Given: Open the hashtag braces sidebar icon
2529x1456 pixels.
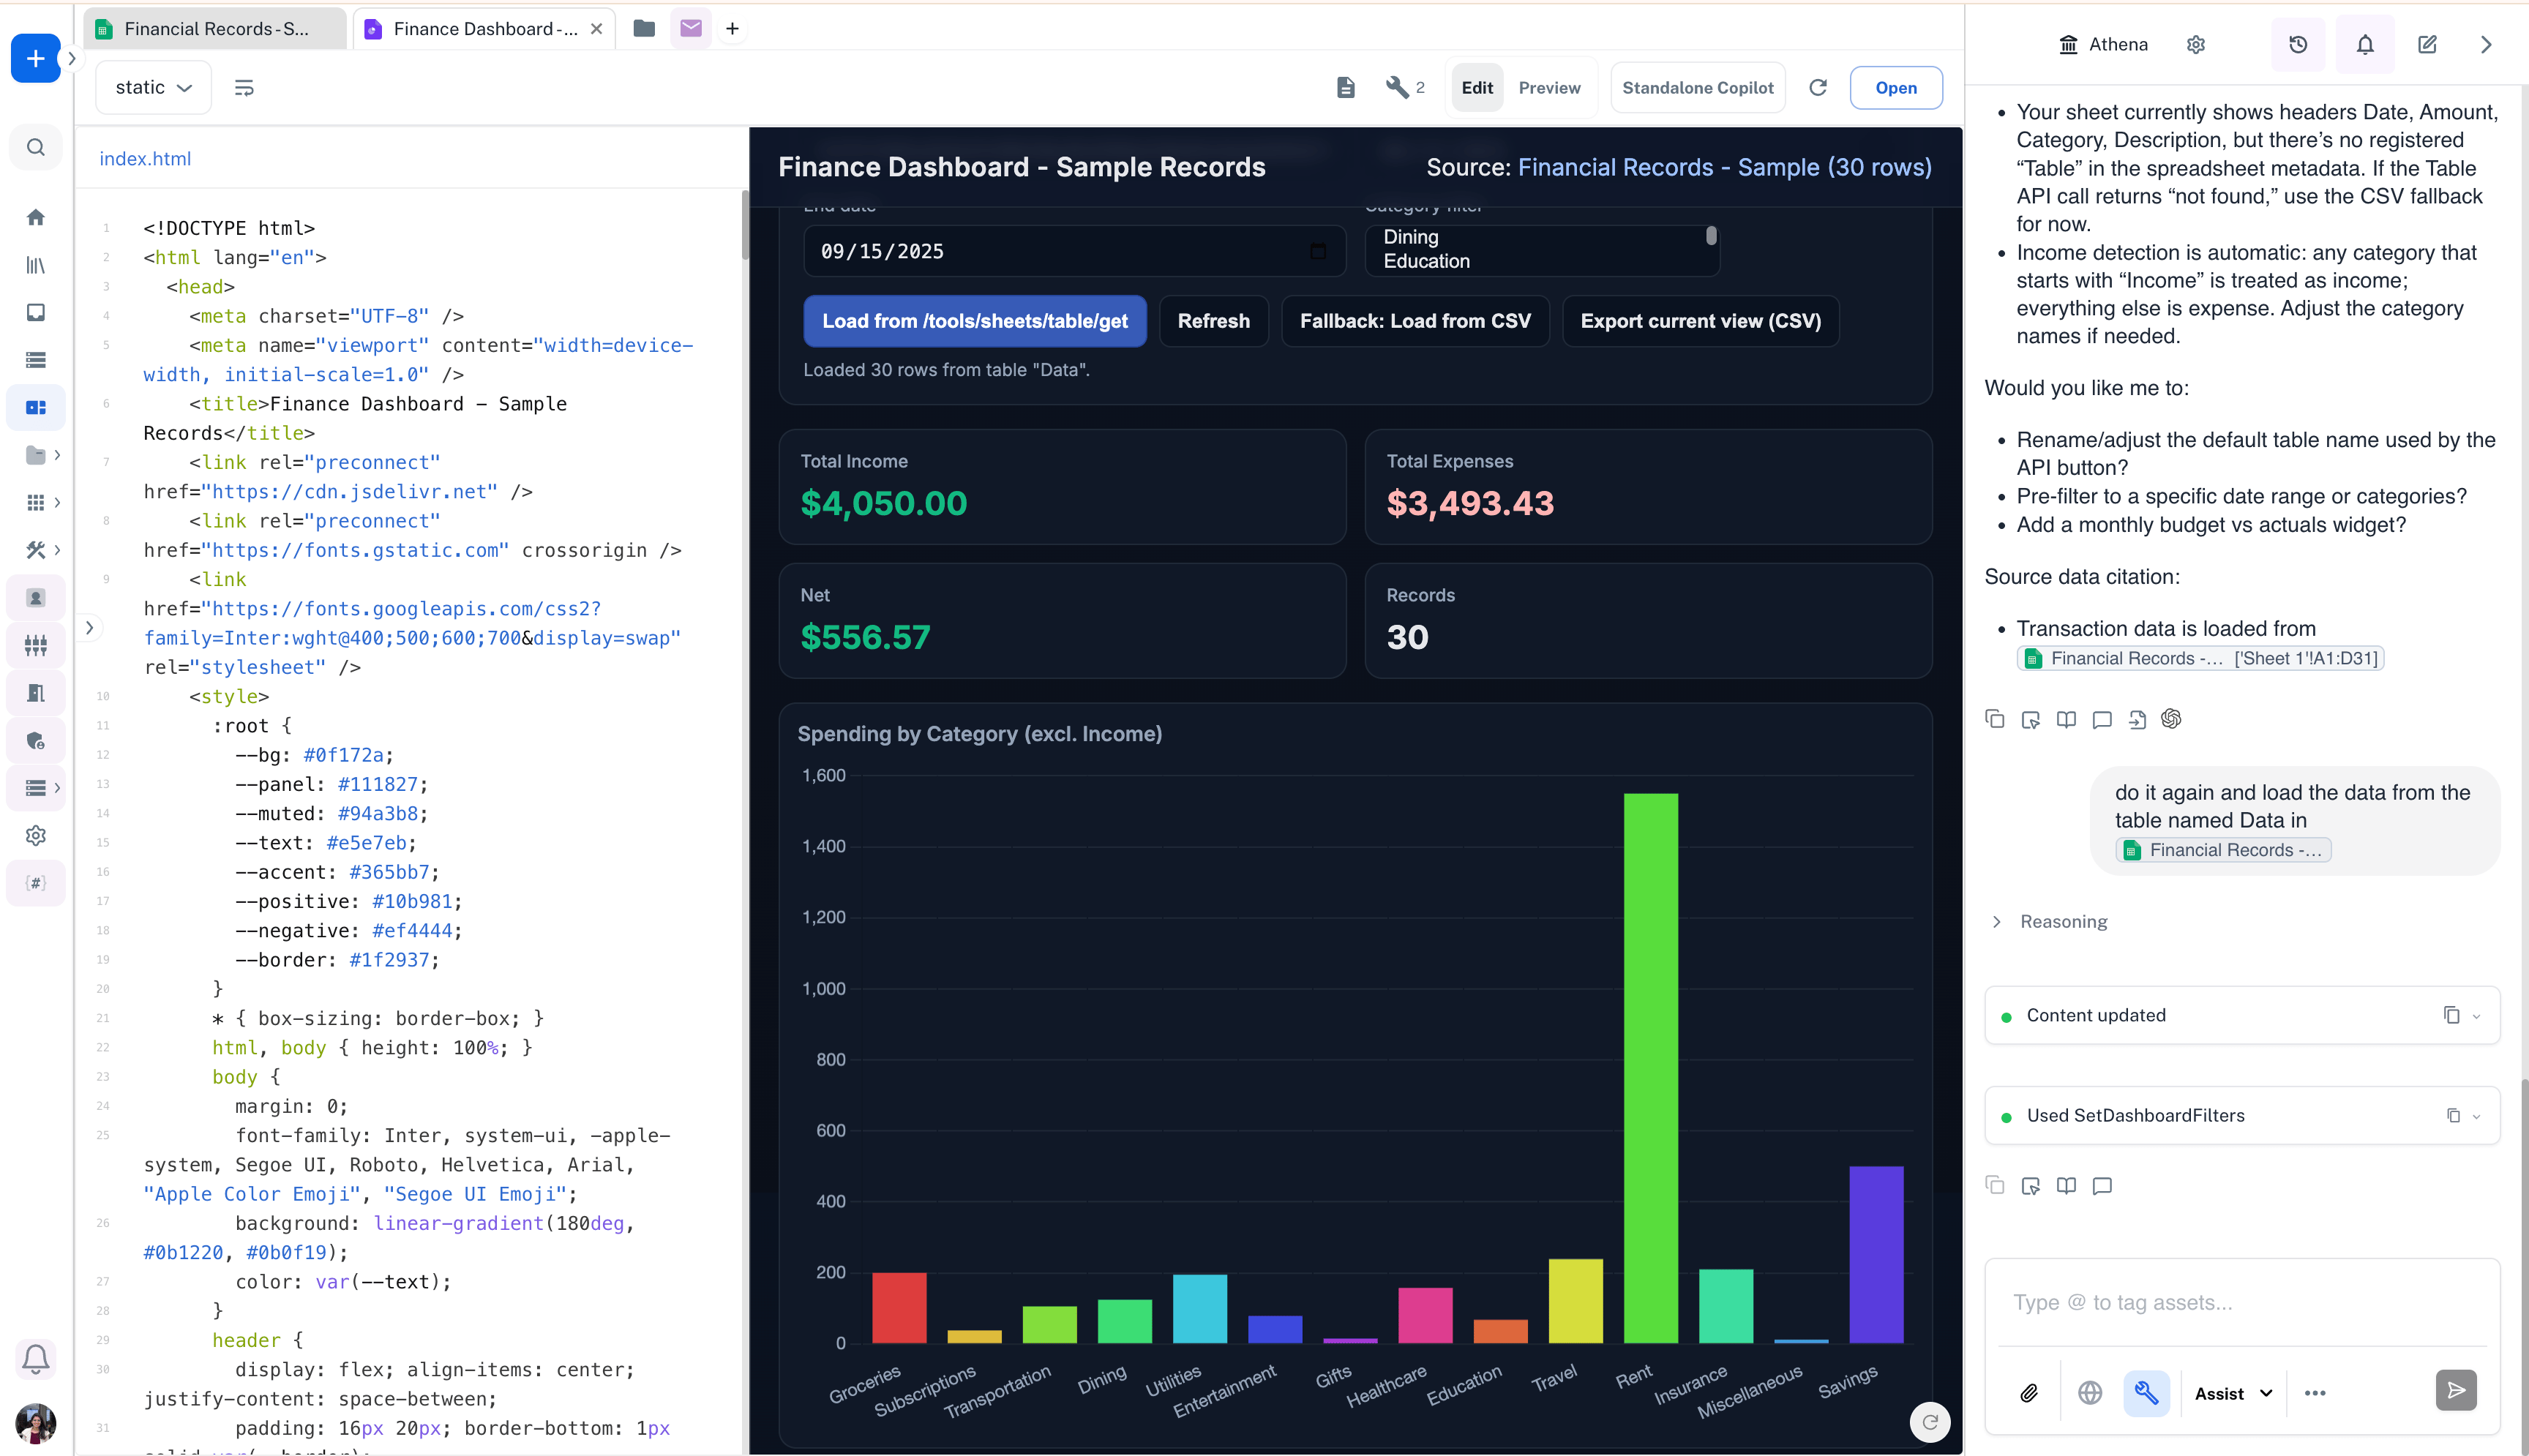Looking at the screenshot, I should click(36, 883).
